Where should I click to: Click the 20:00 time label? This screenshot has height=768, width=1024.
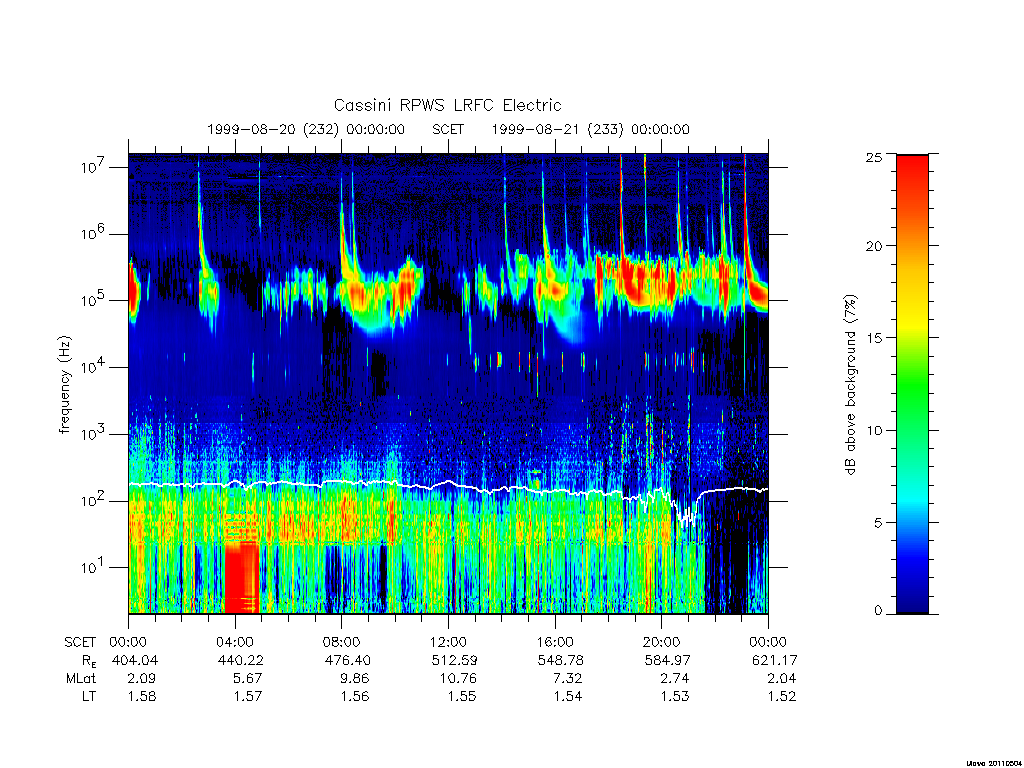(662, 642)
